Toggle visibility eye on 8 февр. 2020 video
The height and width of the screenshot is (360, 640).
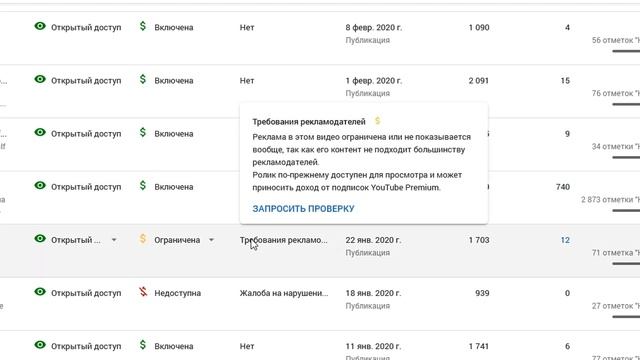coord(40,26)
